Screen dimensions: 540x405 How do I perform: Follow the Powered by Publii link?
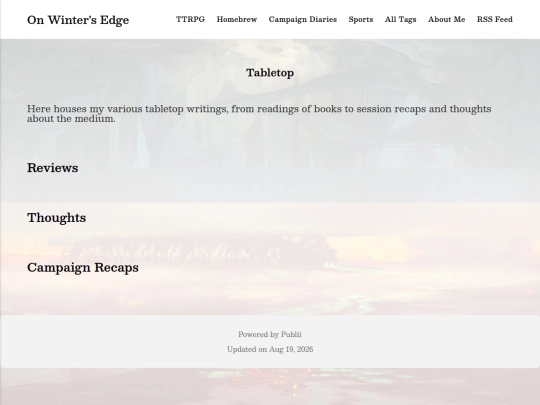tap(270, 334)
